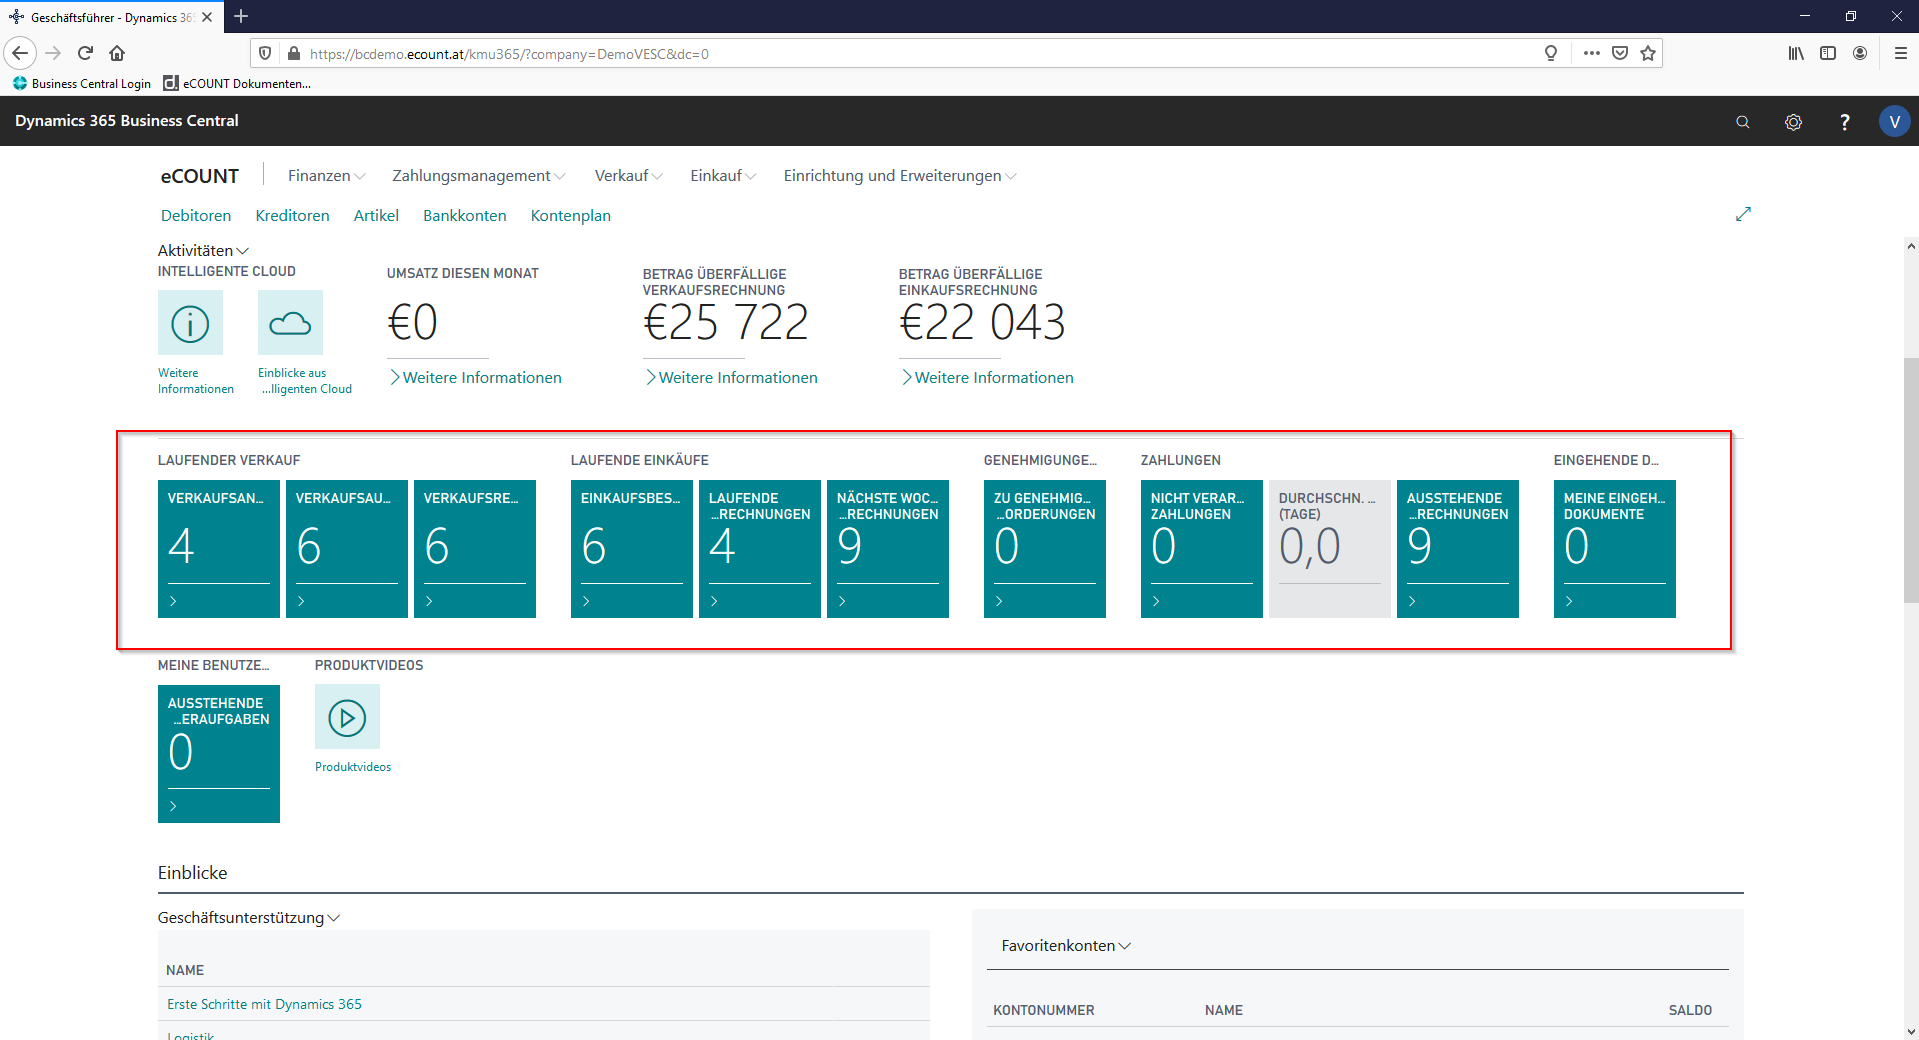The width and height of the screenshot is (1919, 1040).
Task: Expand the Verkauf menu
Action: click(629, 176)
